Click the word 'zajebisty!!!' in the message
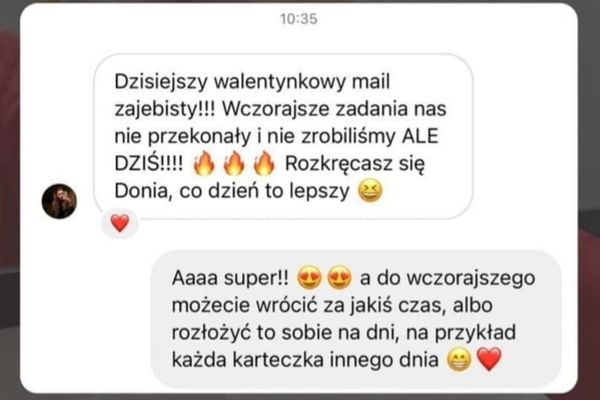The height and width of the screenshot is (400, 600). (165, 109)
